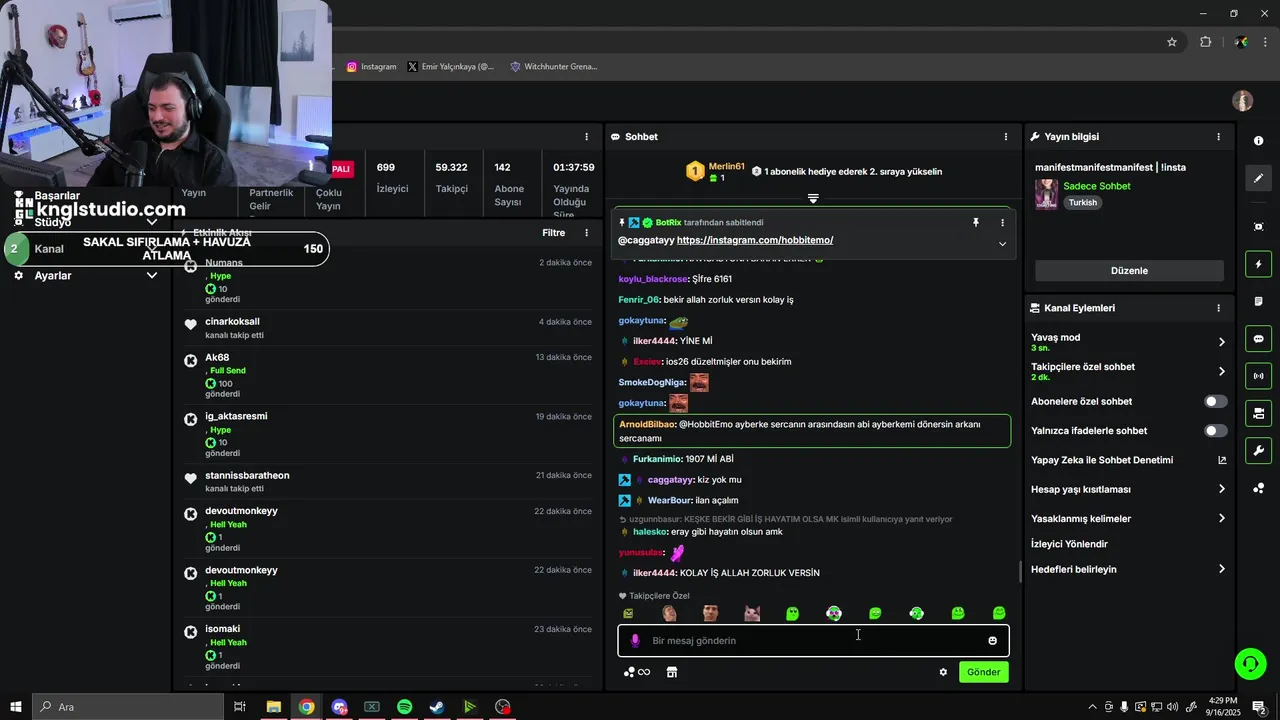Open Spotify from the taskbar

(x=404, y=707)
